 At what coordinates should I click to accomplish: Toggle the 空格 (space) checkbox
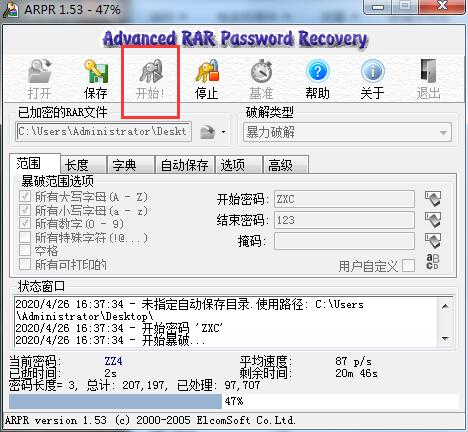click(25, 251)
